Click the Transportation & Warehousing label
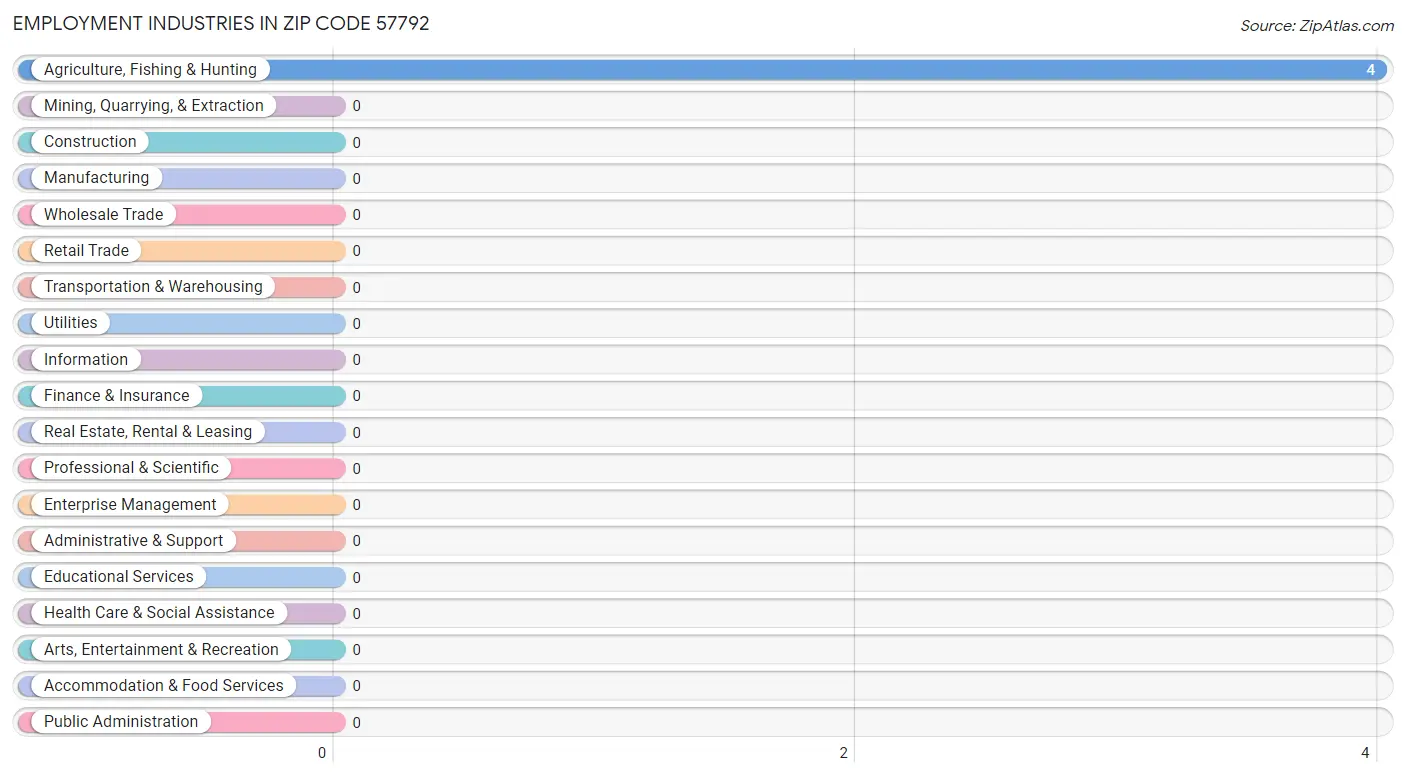 point(153,287)
